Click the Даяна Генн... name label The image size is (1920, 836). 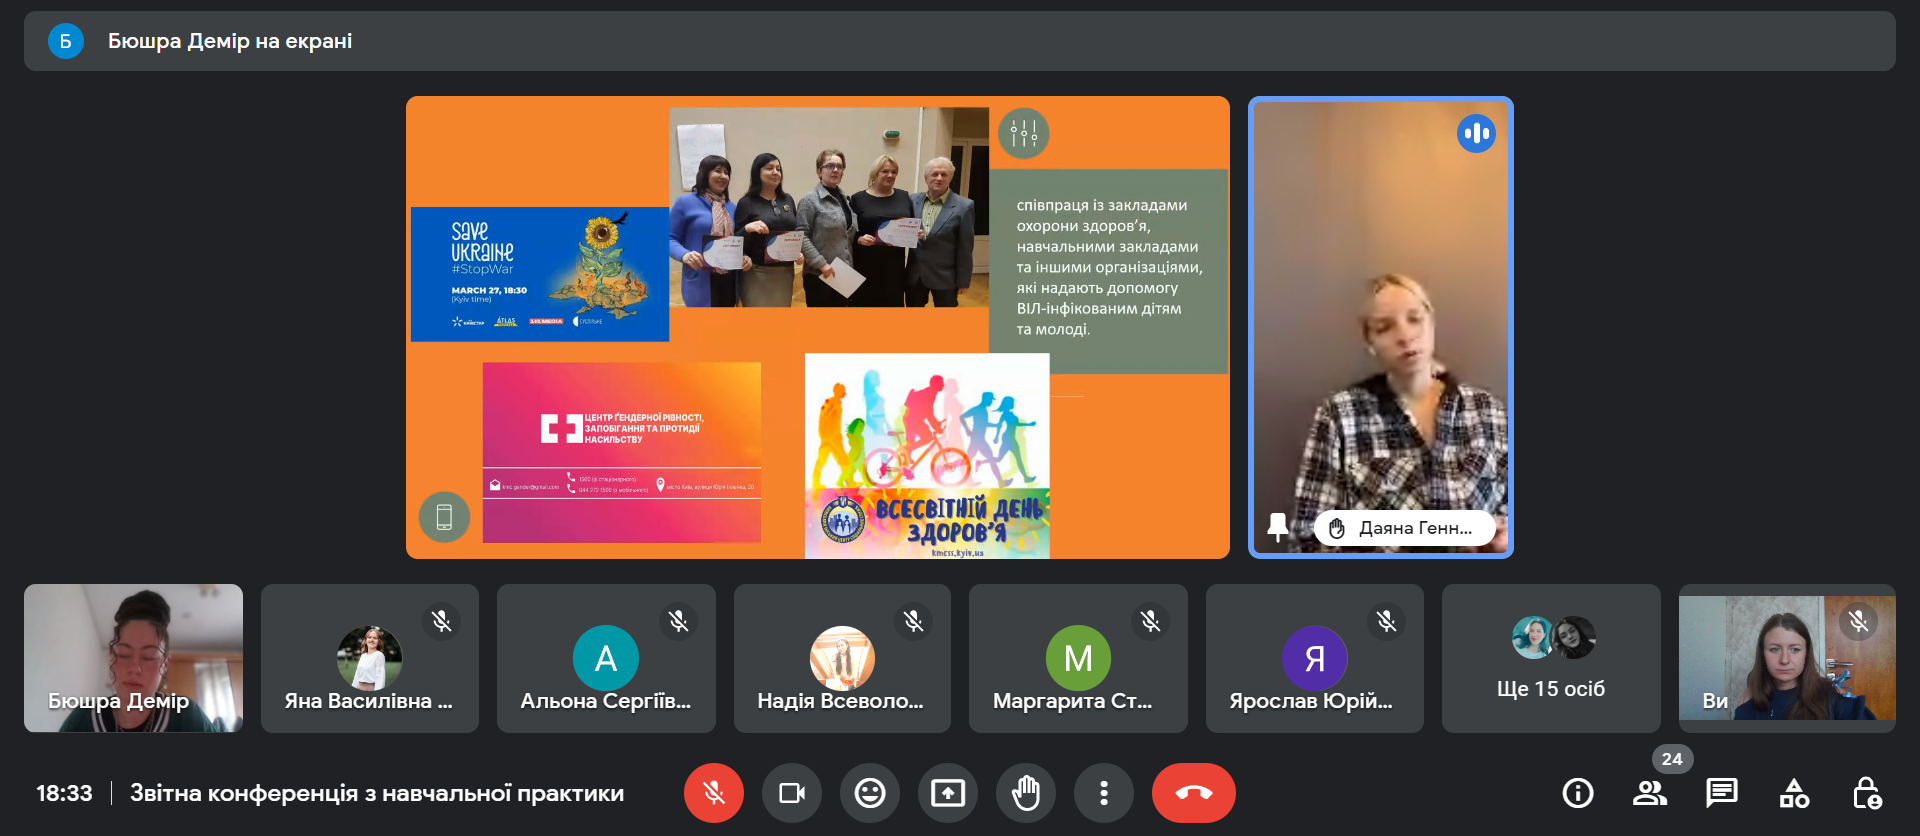[1413, 528]
